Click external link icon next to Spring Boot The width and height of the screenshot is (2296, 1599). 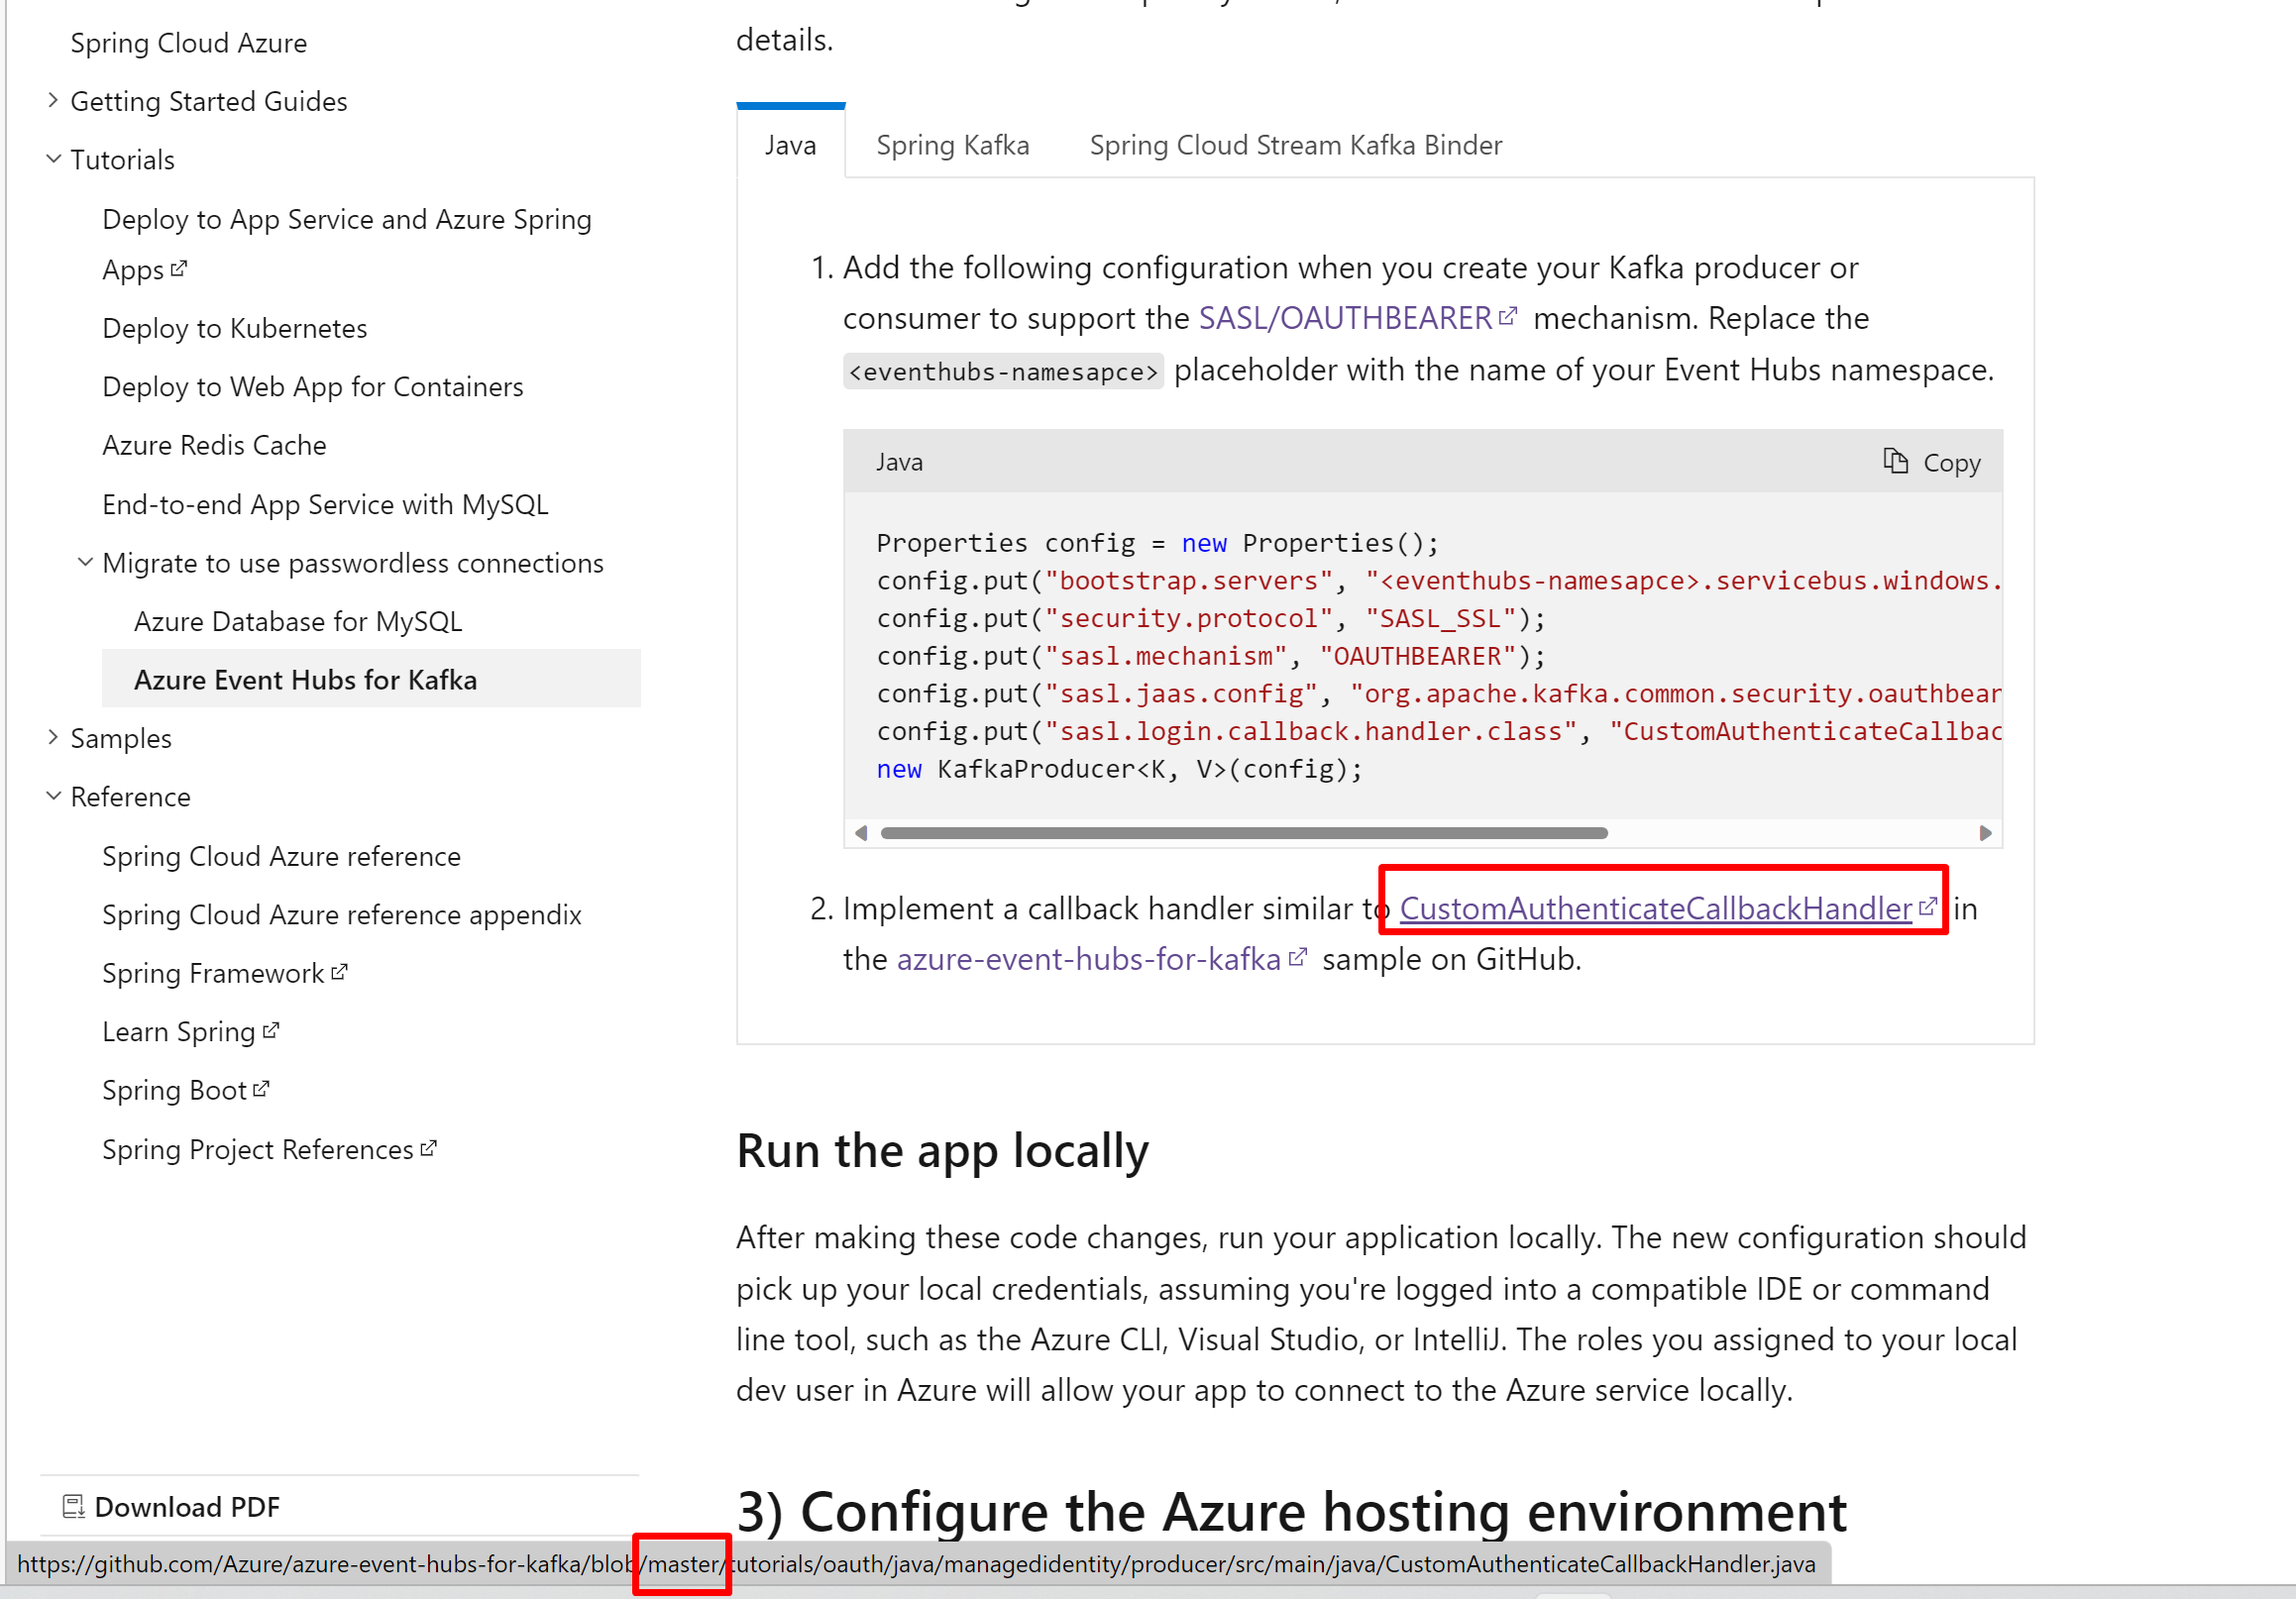pyautogui.click(x=261, y=1086)
